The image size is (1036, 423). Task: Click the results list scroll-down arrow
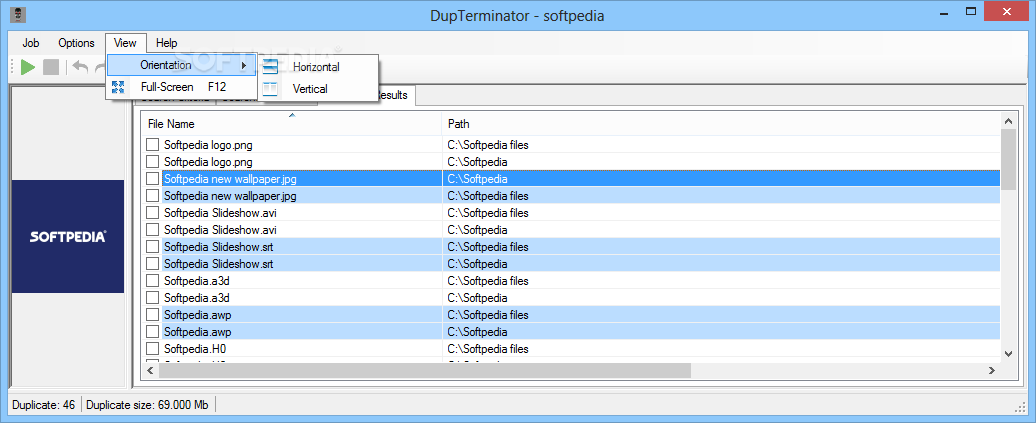1008,354
